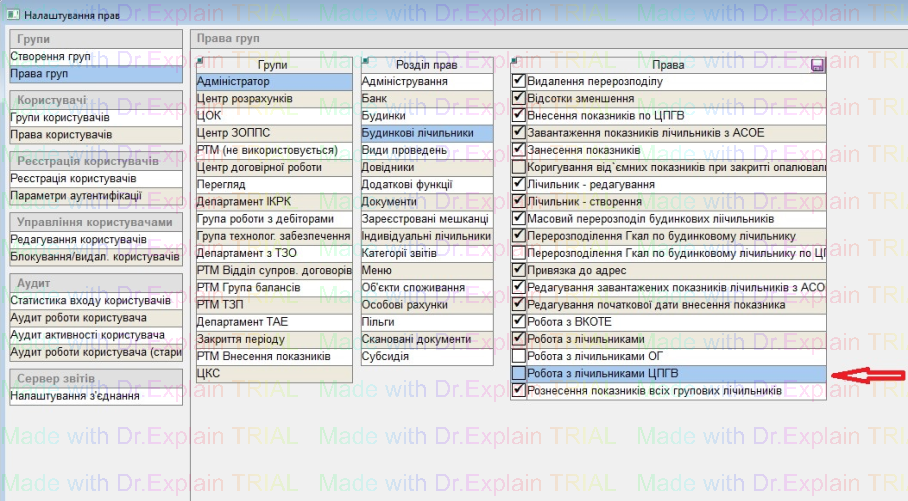Click the Групи column header
The image size is (908, 501).
click(274, 65)
